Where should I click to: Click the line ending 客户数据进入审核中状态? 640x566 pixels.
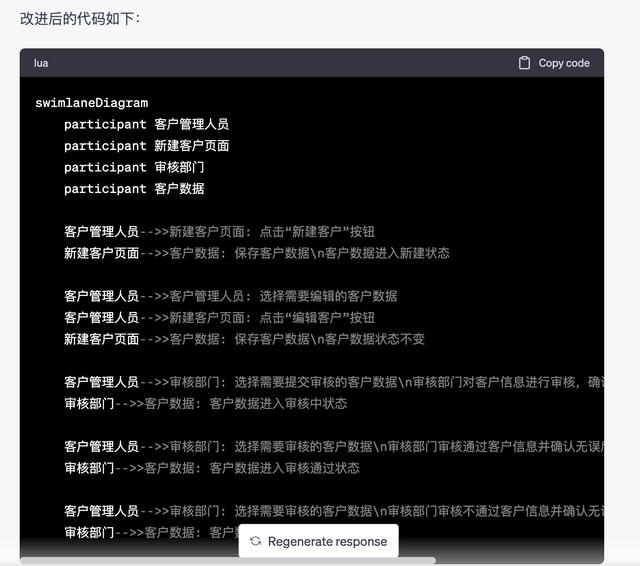pos(205,403)
